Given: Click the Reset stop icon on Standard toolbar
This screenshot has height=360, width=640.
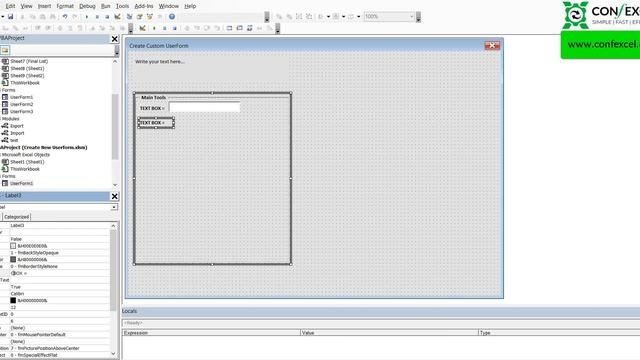Looking at the screenshot, I should pos(107,17).
